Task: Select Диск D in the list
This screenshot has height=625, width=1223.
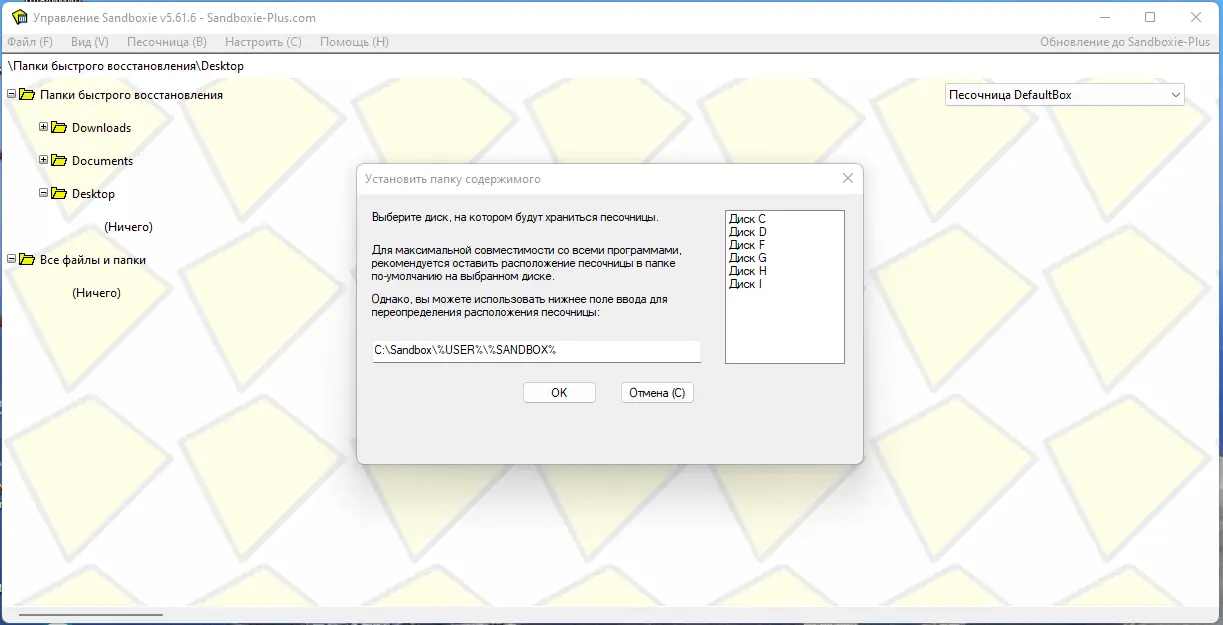Action: coord(748,232)
